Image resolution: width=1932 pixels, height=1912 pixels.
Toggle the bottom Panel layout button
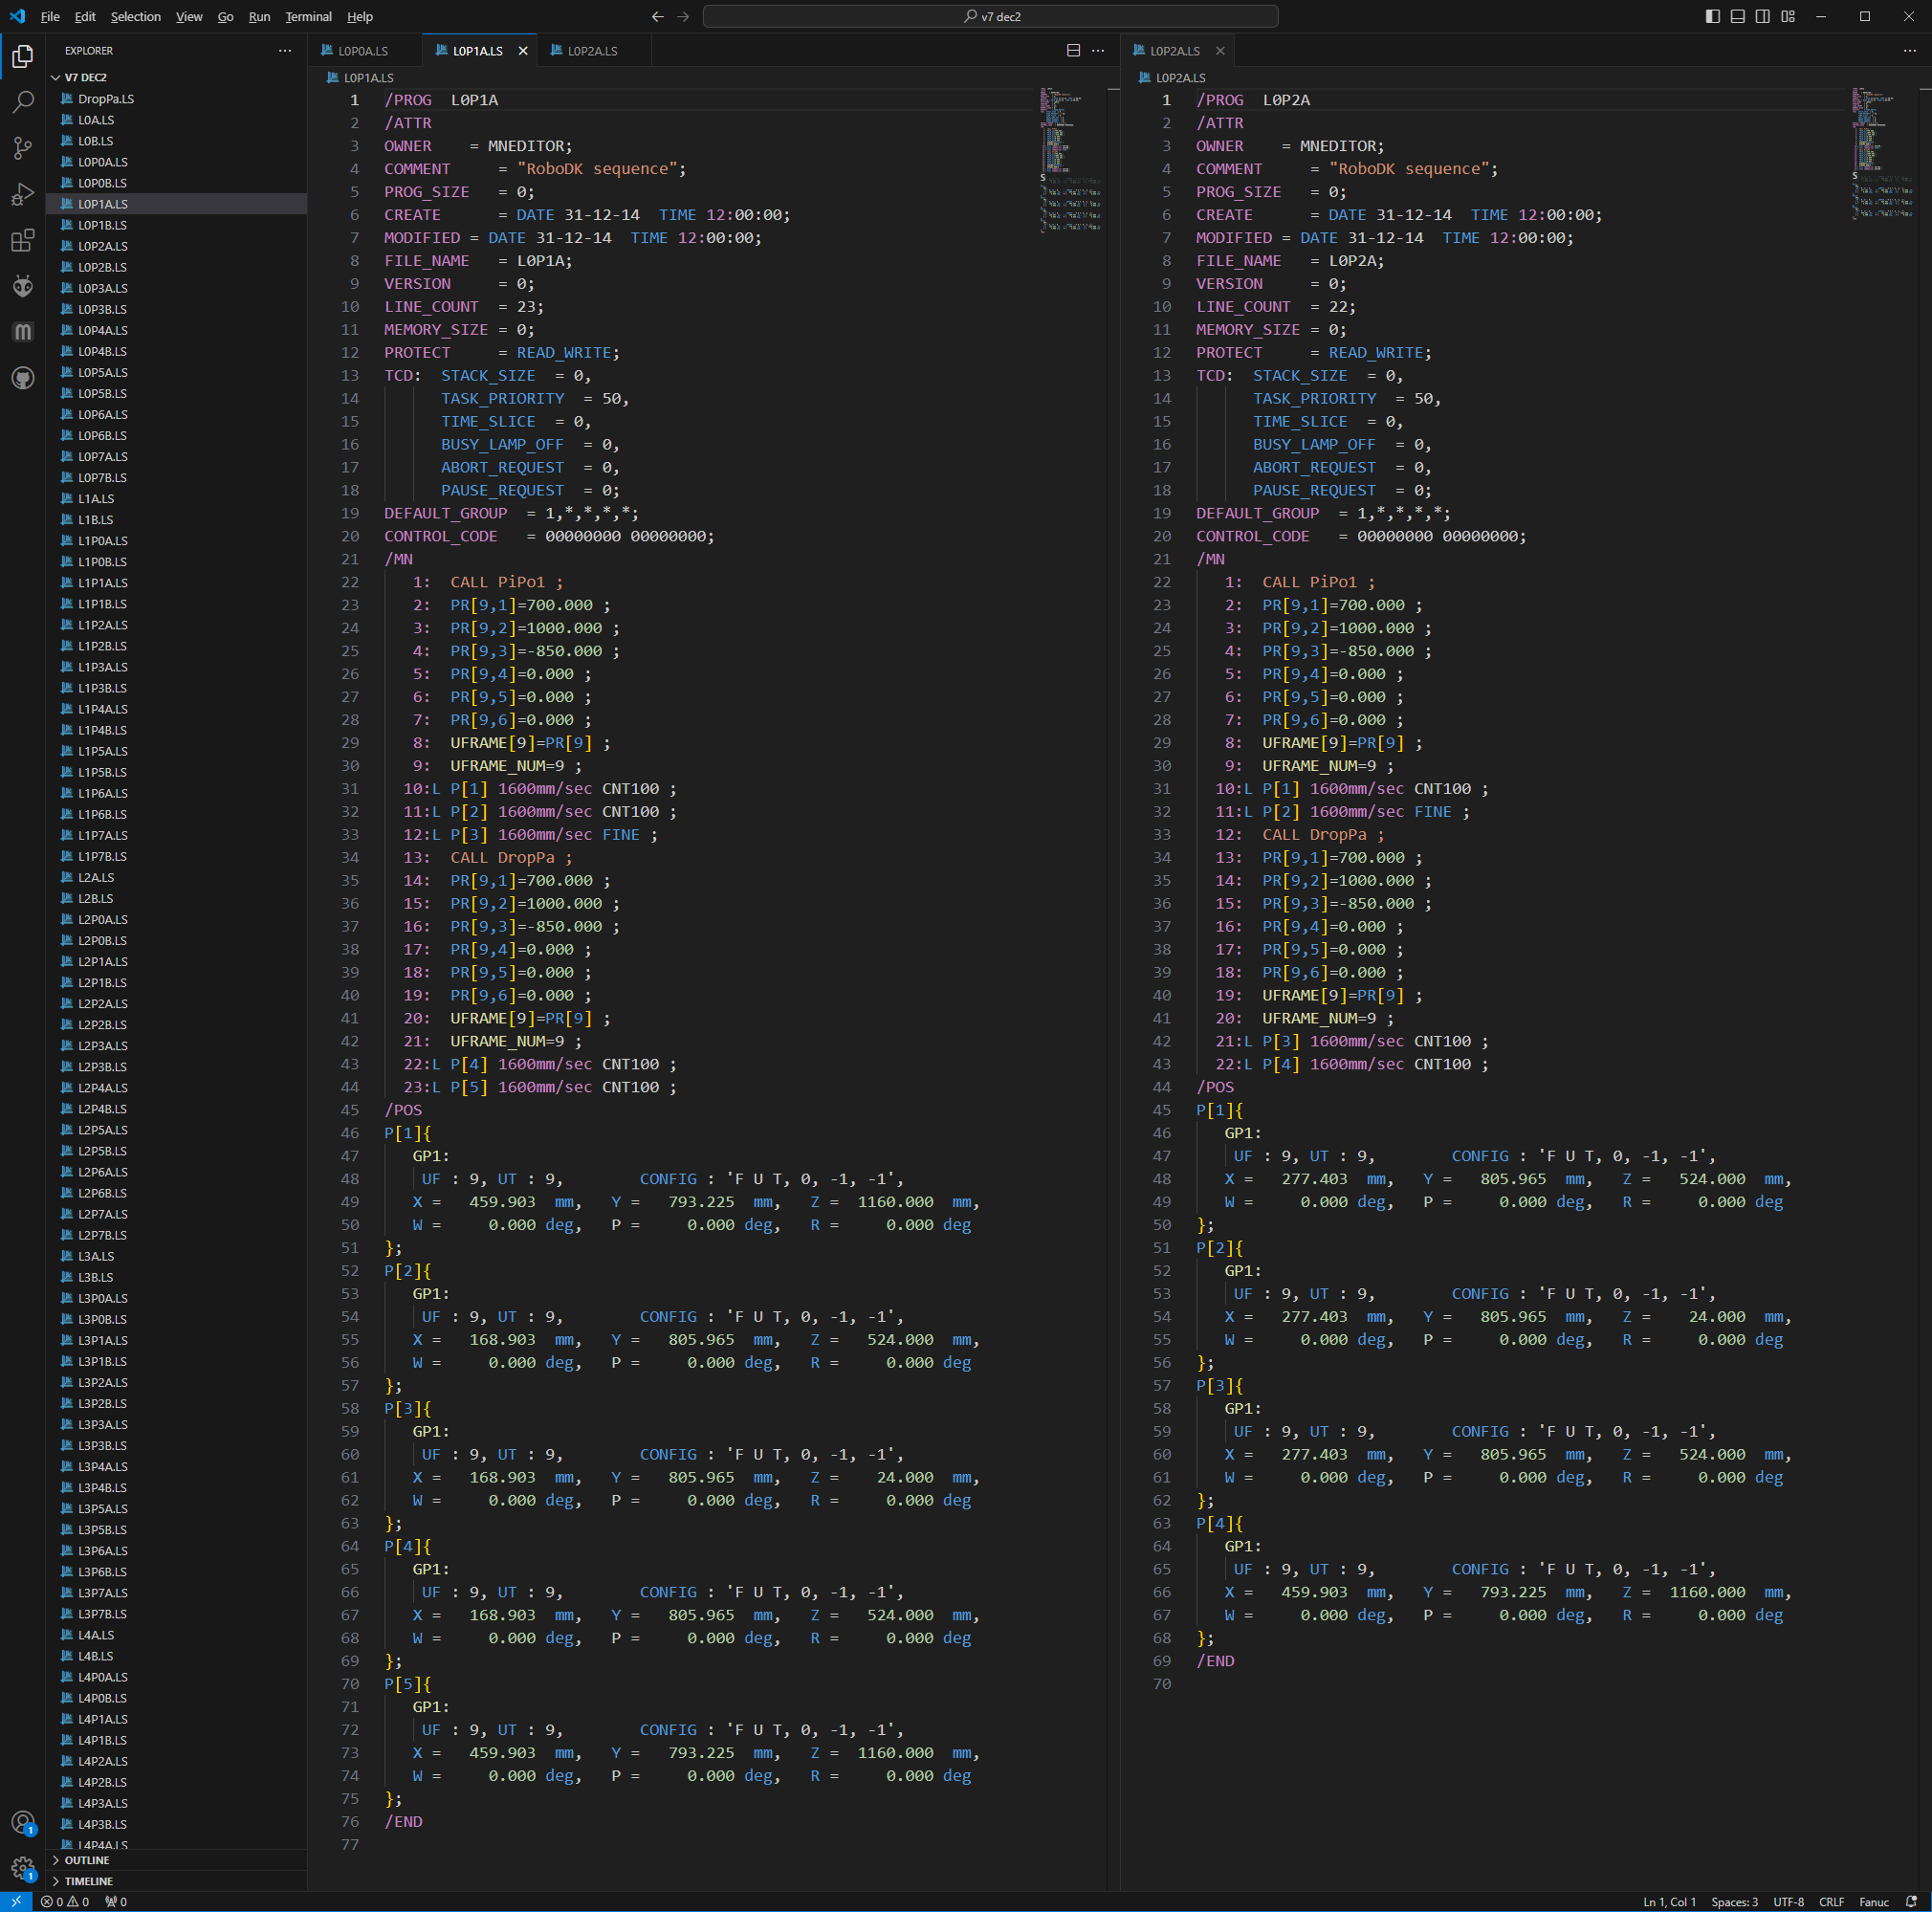1738,16
